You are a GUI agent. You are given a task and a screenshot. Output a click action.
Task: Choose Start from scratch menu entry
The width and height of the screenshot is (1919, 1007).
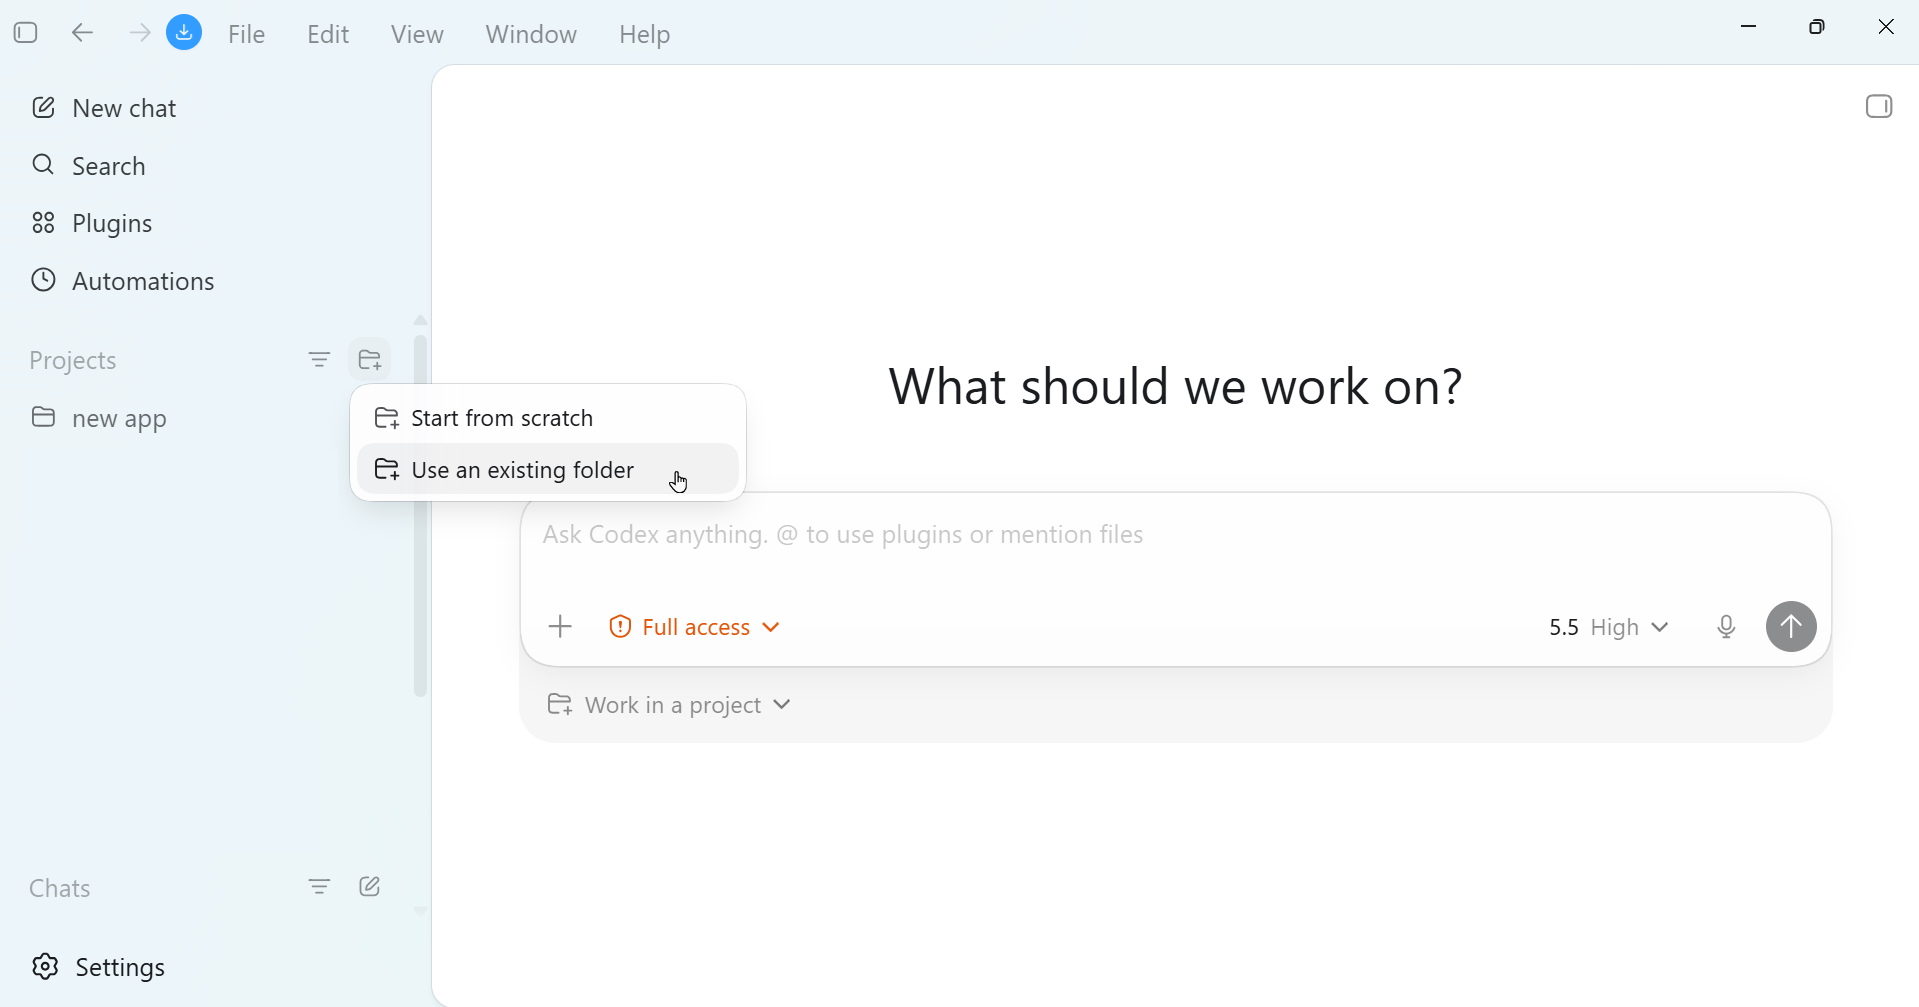coord(548,418)
